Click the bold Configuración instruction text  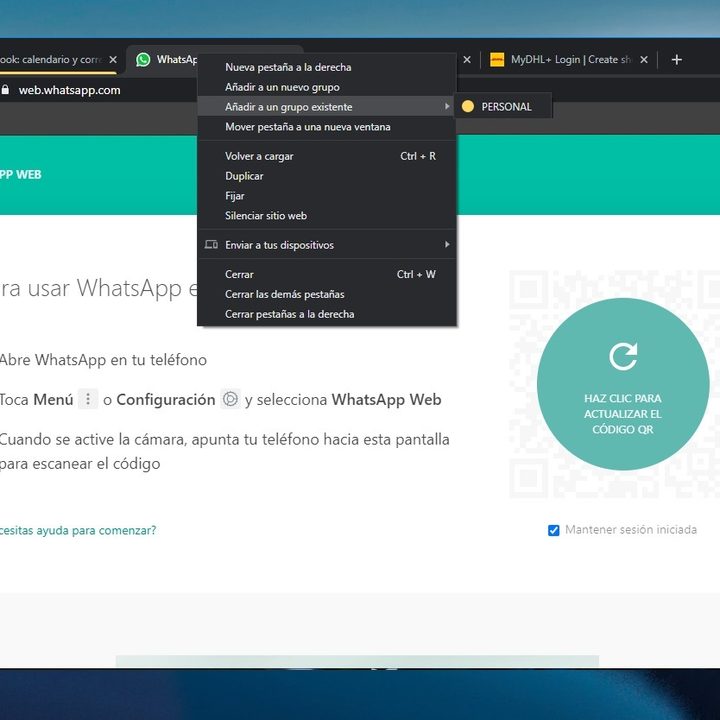[x=166, y=399]
